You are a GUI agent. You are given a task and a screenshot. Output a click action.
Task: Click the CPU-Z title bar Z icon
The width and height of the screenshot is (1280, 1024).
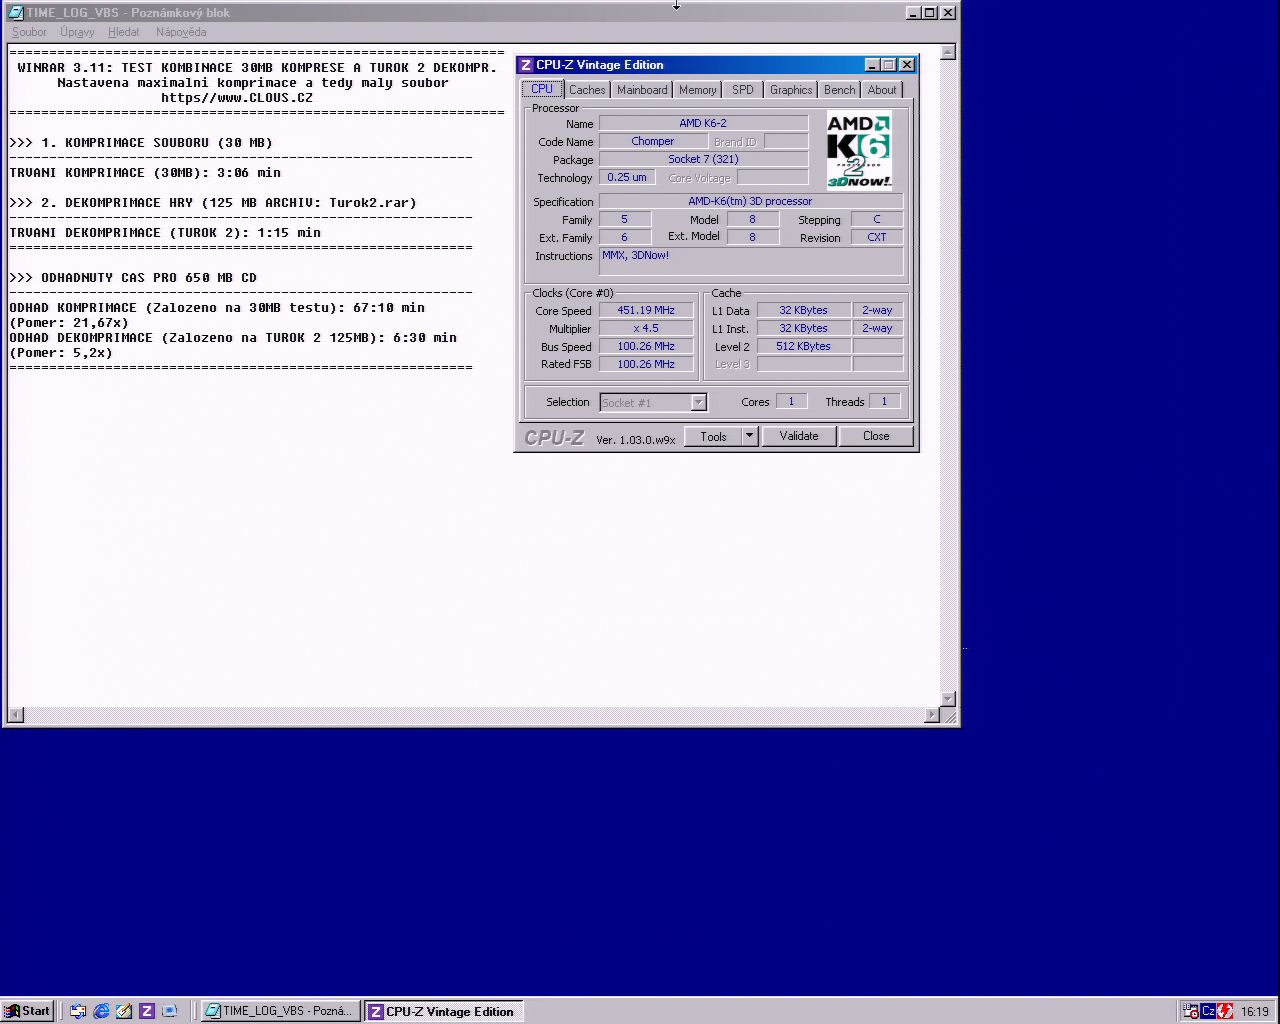click(525, 65)
